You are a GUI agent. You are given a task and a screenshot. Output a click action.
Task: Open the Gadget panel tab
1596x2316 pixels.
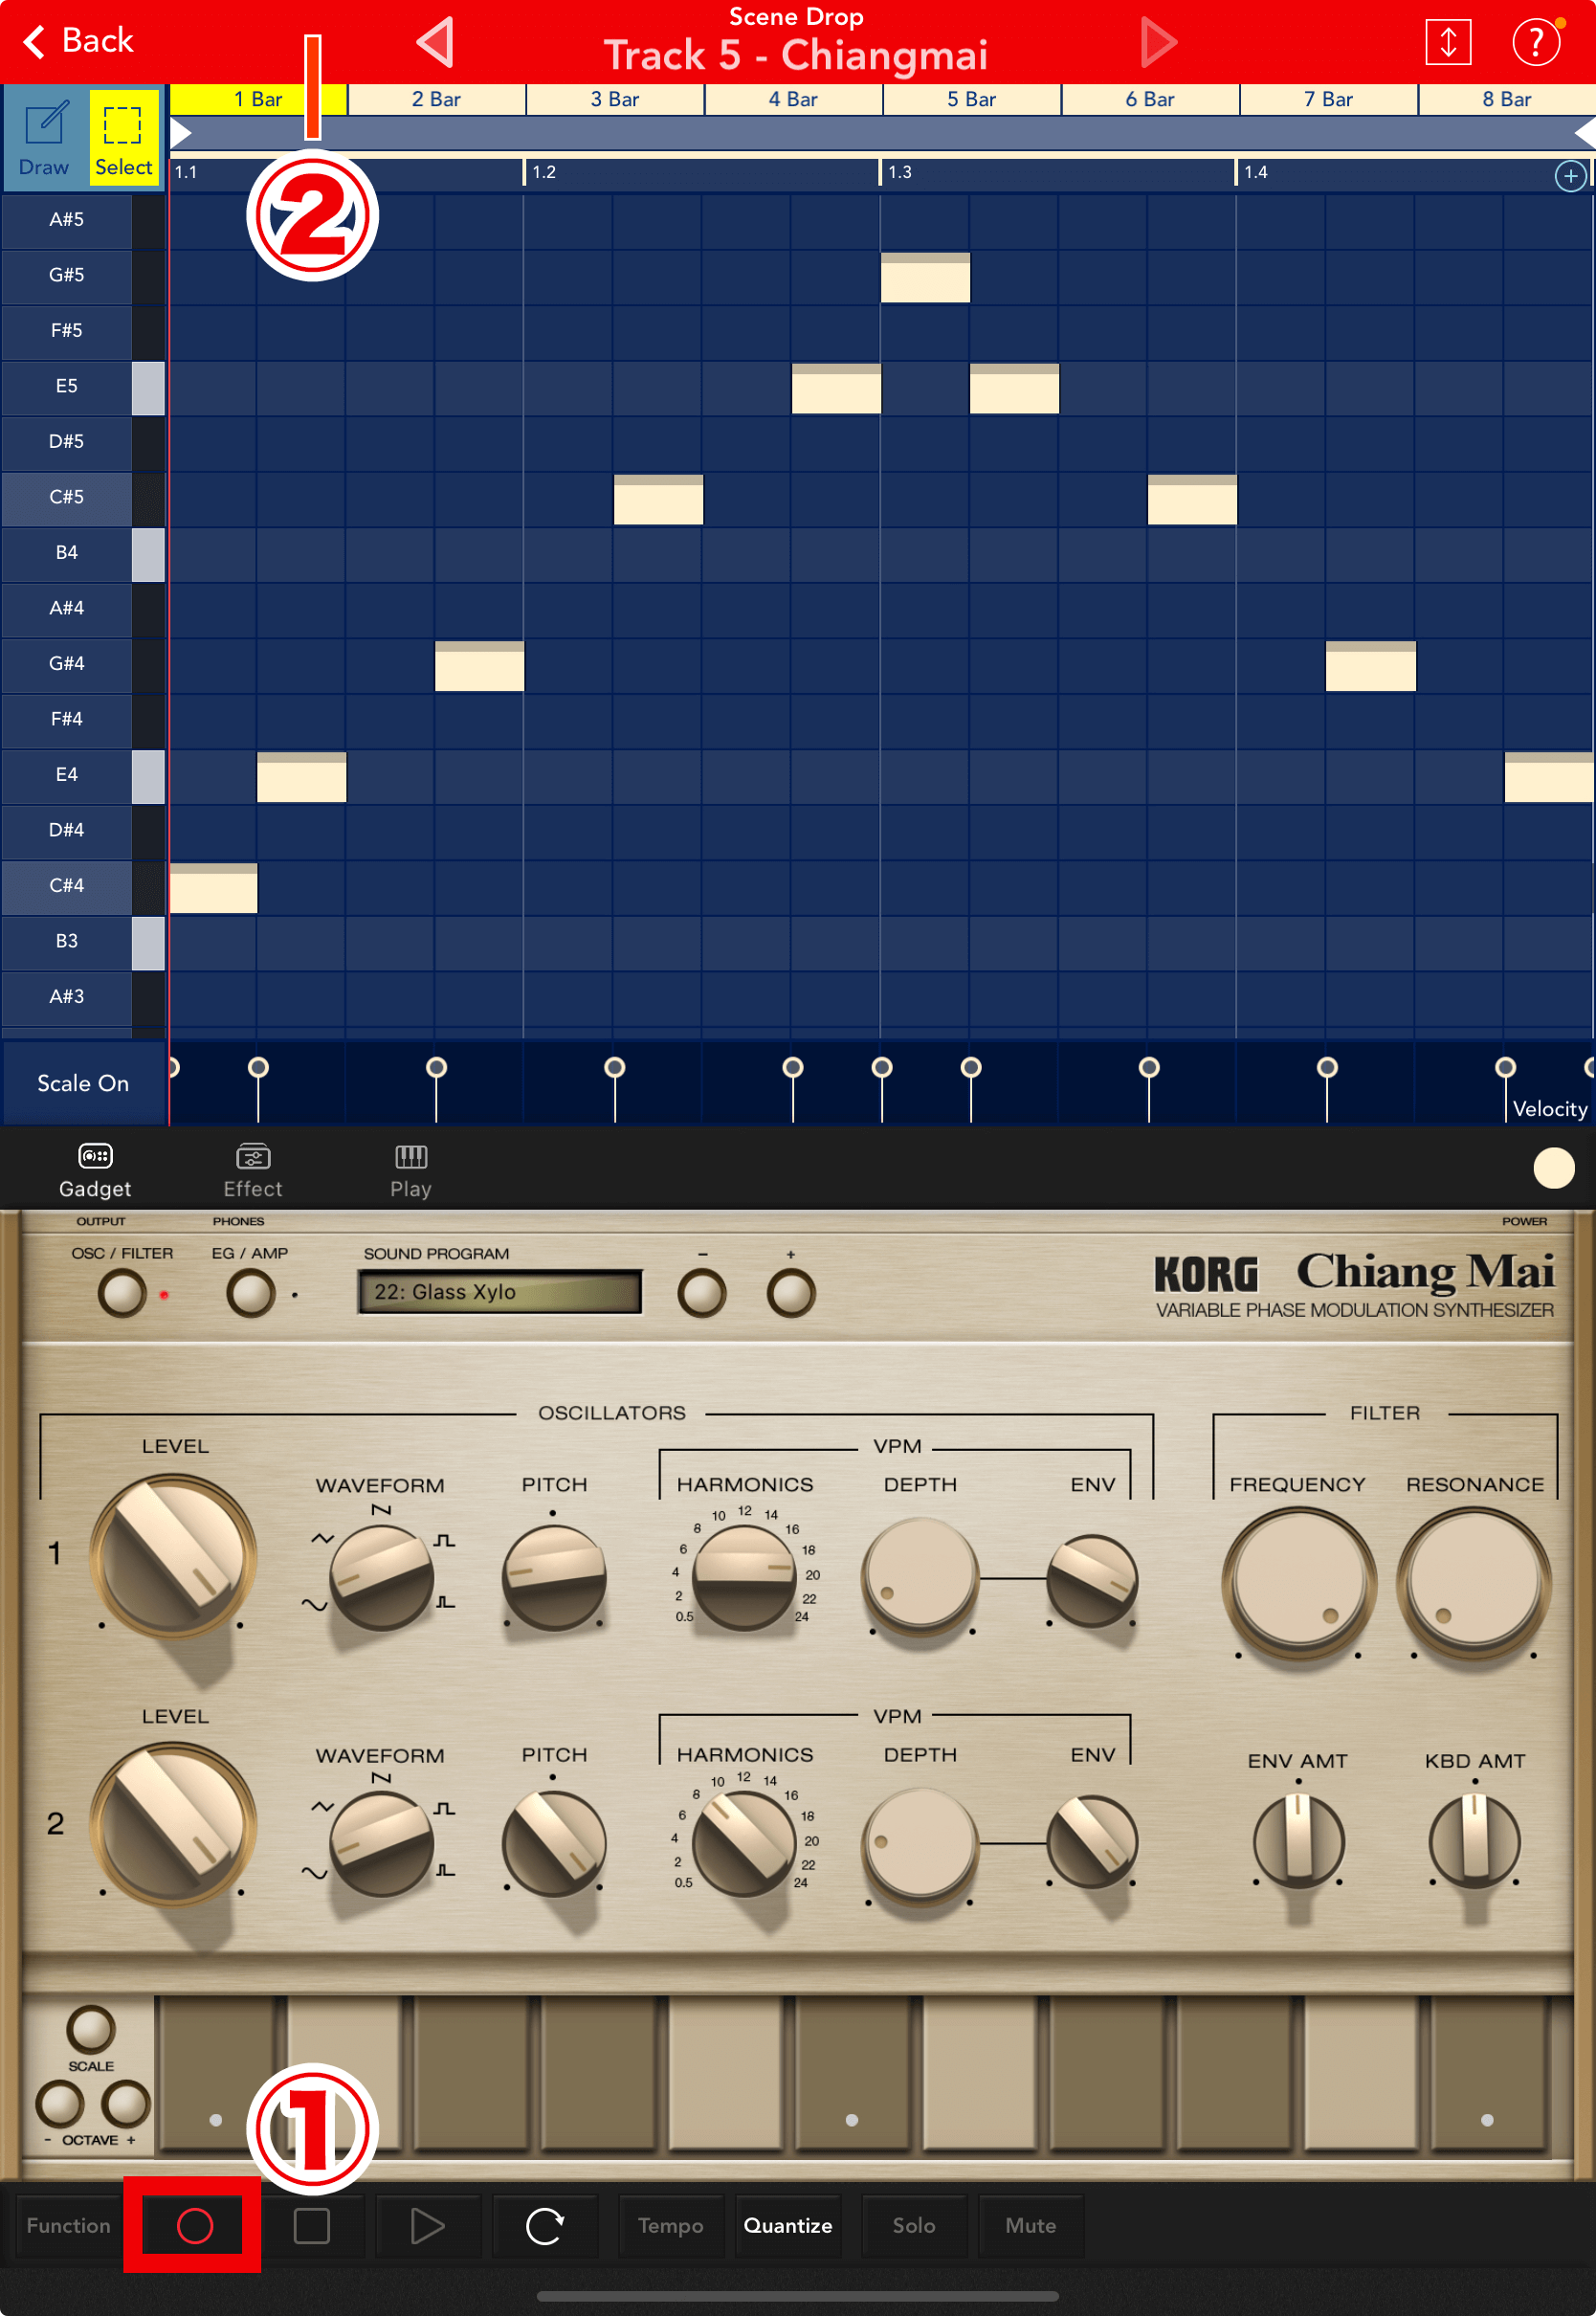(95, 1170)
